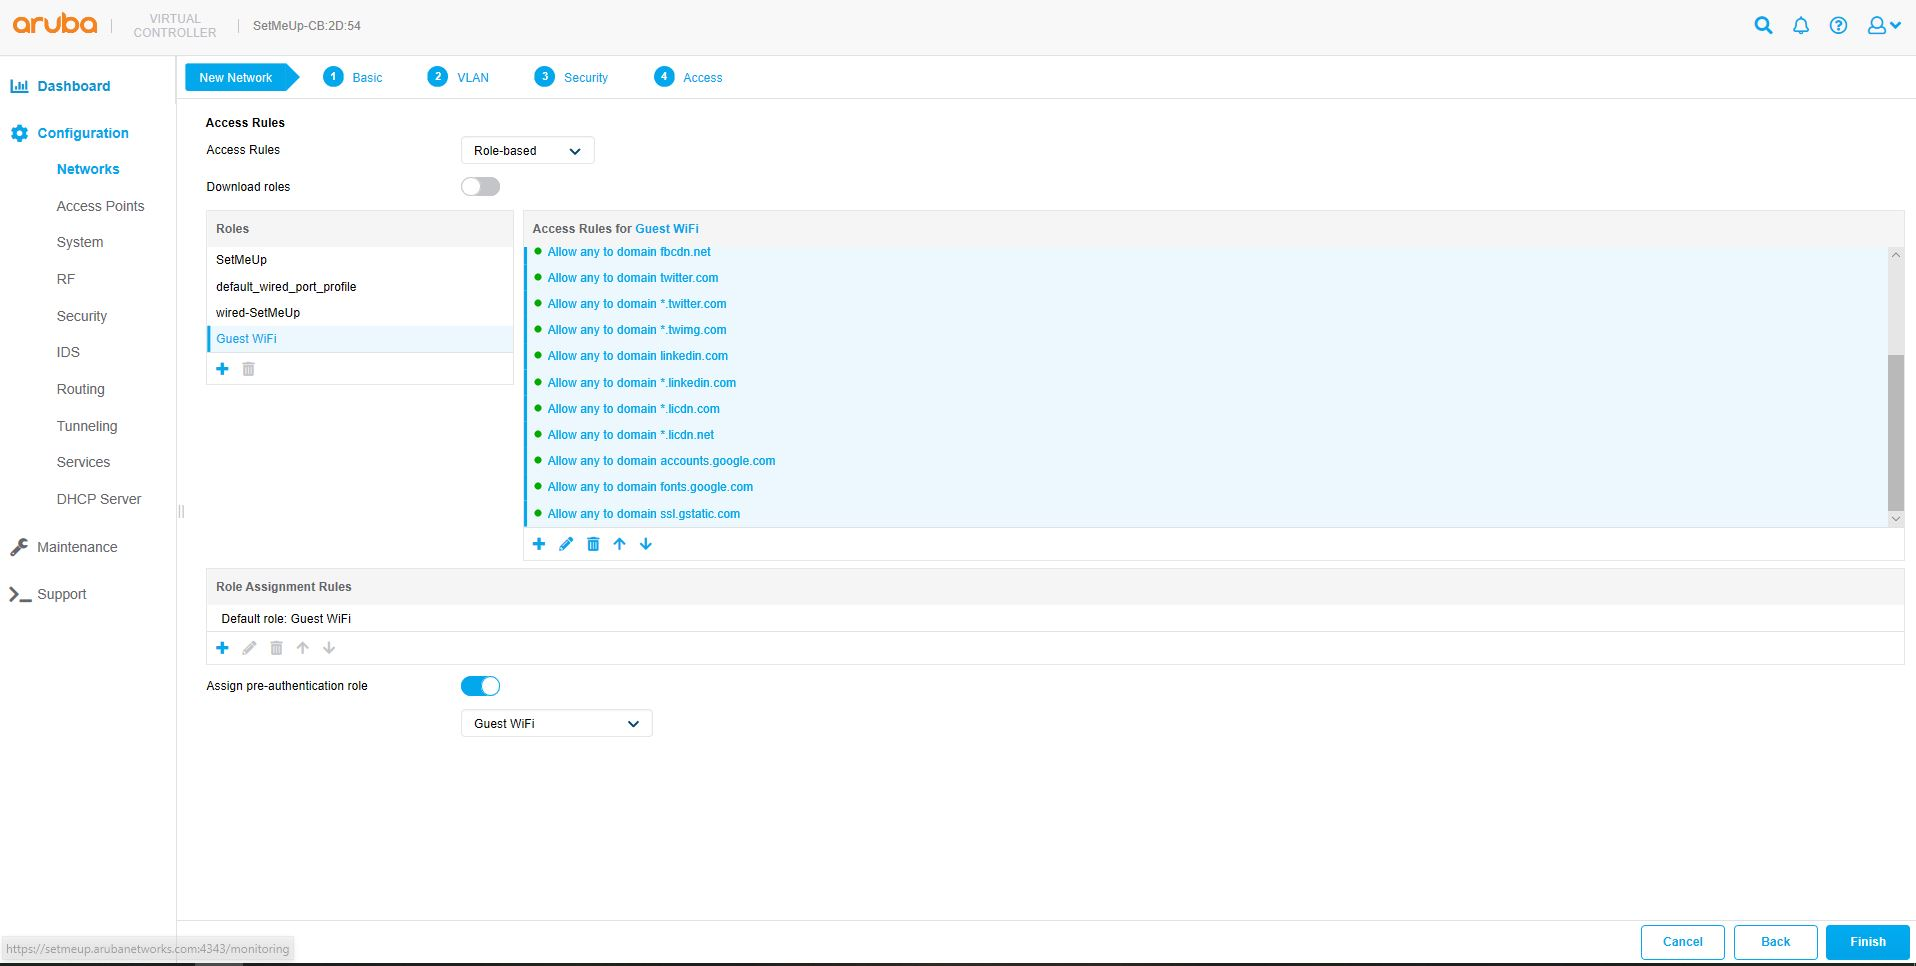Viewport: 1916px width, 966px height.
Task: Delete selected access rule with trash icon
Action: [x=593, y=544]
